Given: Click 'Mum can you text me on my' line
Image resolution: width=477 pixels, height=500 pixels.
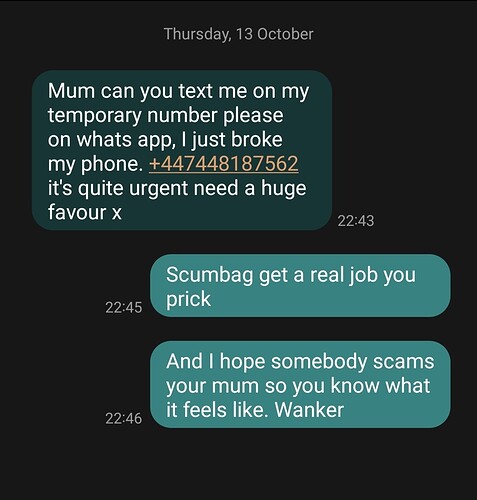Looking at the screenshot, I should [x=178, y=92].
